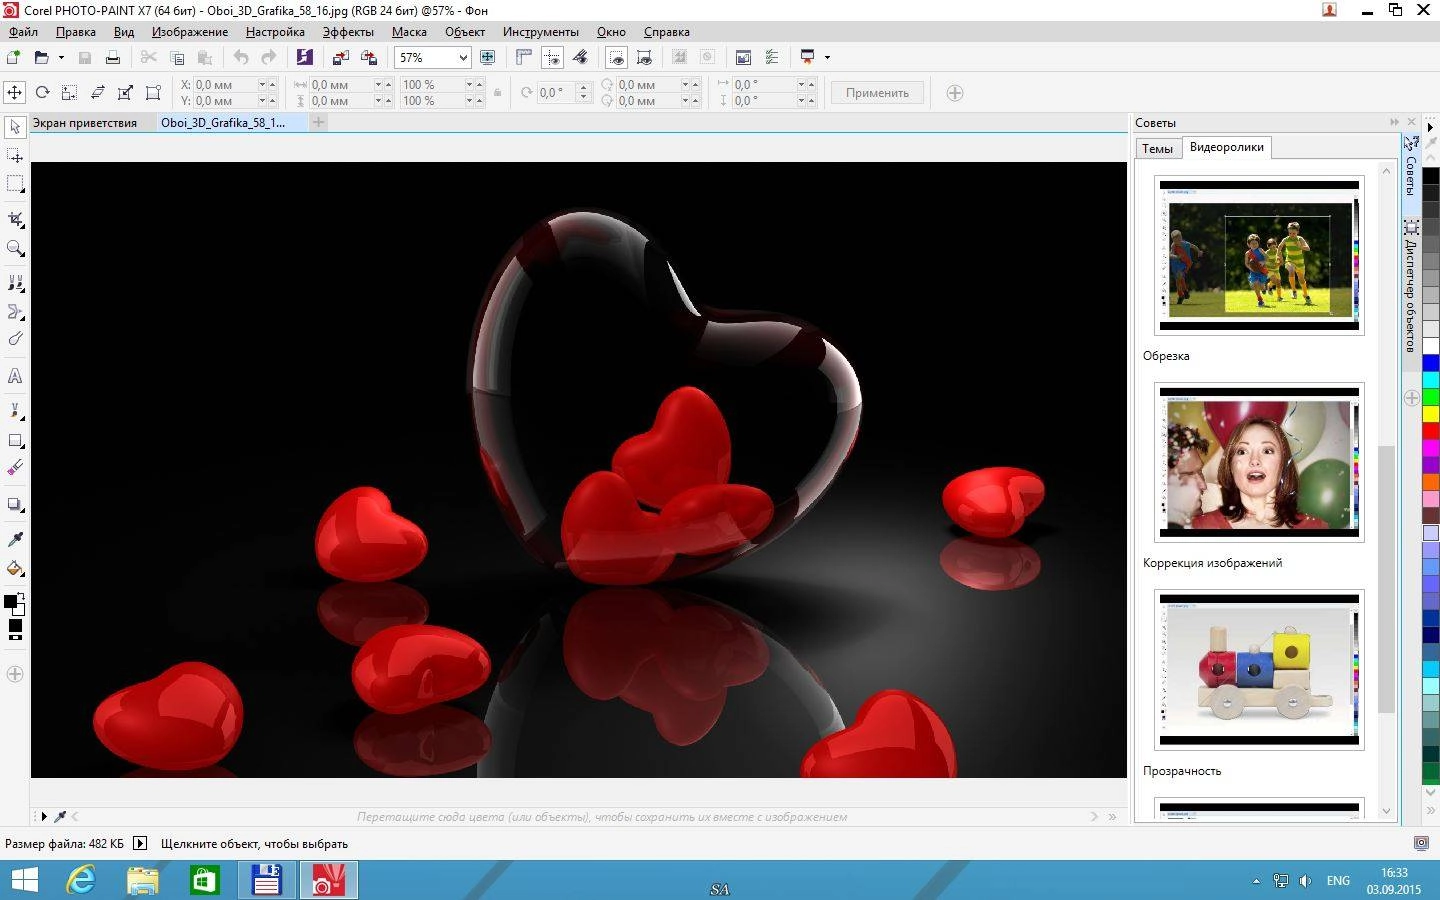Expand the Open button dropdown arrow

pos(61,57)
